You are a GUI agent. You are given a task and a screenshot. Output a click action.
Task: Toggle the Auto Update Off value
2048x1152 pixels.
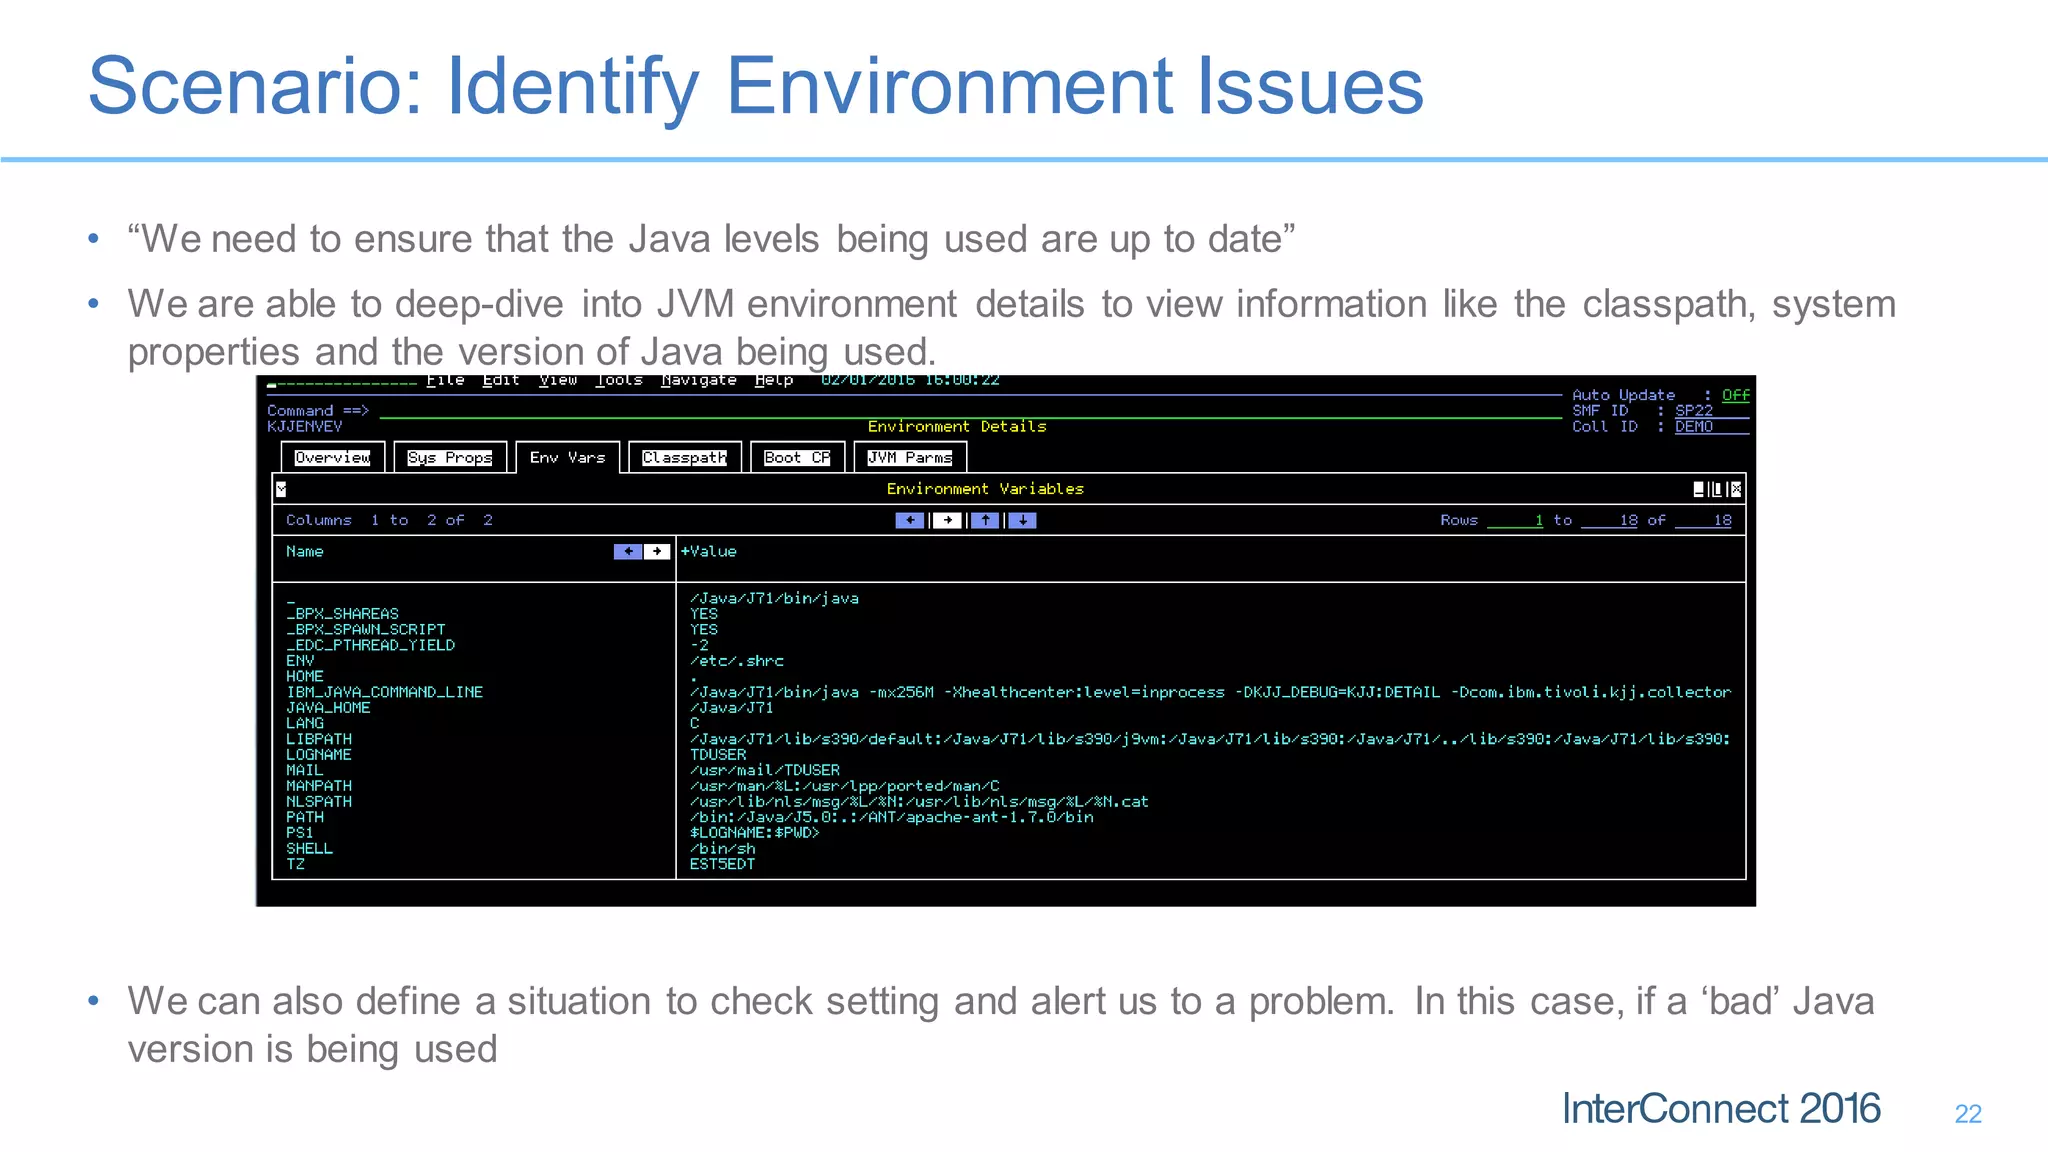1736,395
